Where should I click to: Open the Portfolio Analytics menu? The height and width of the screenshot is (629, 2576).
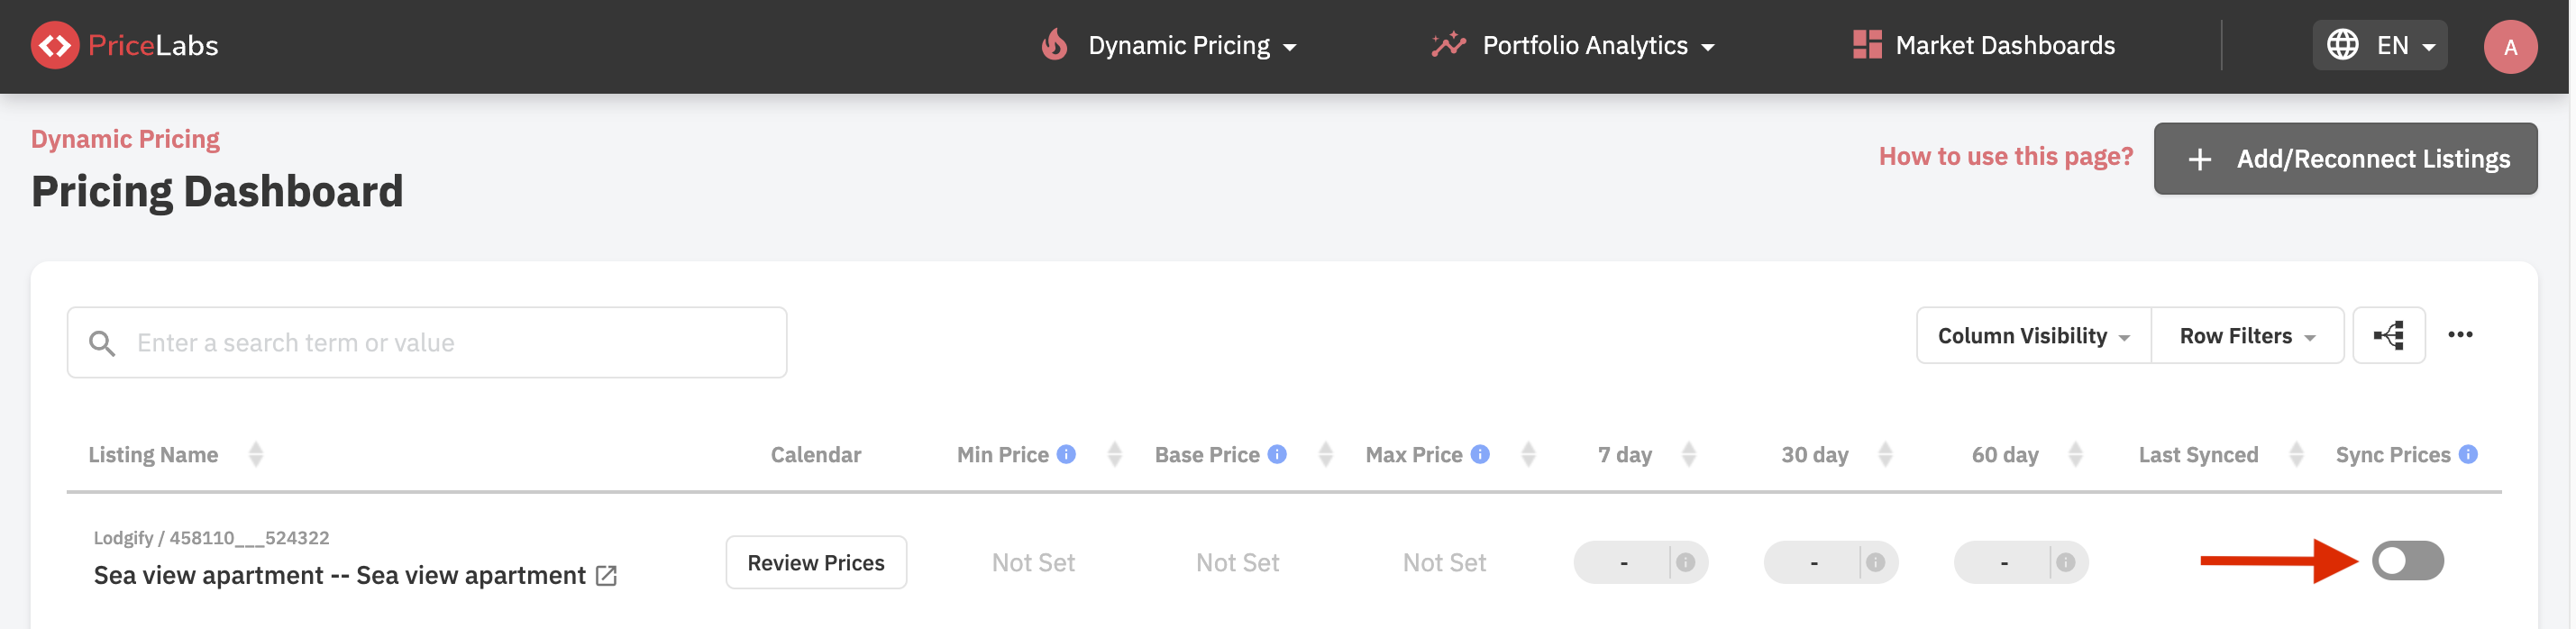[1572, 46]
